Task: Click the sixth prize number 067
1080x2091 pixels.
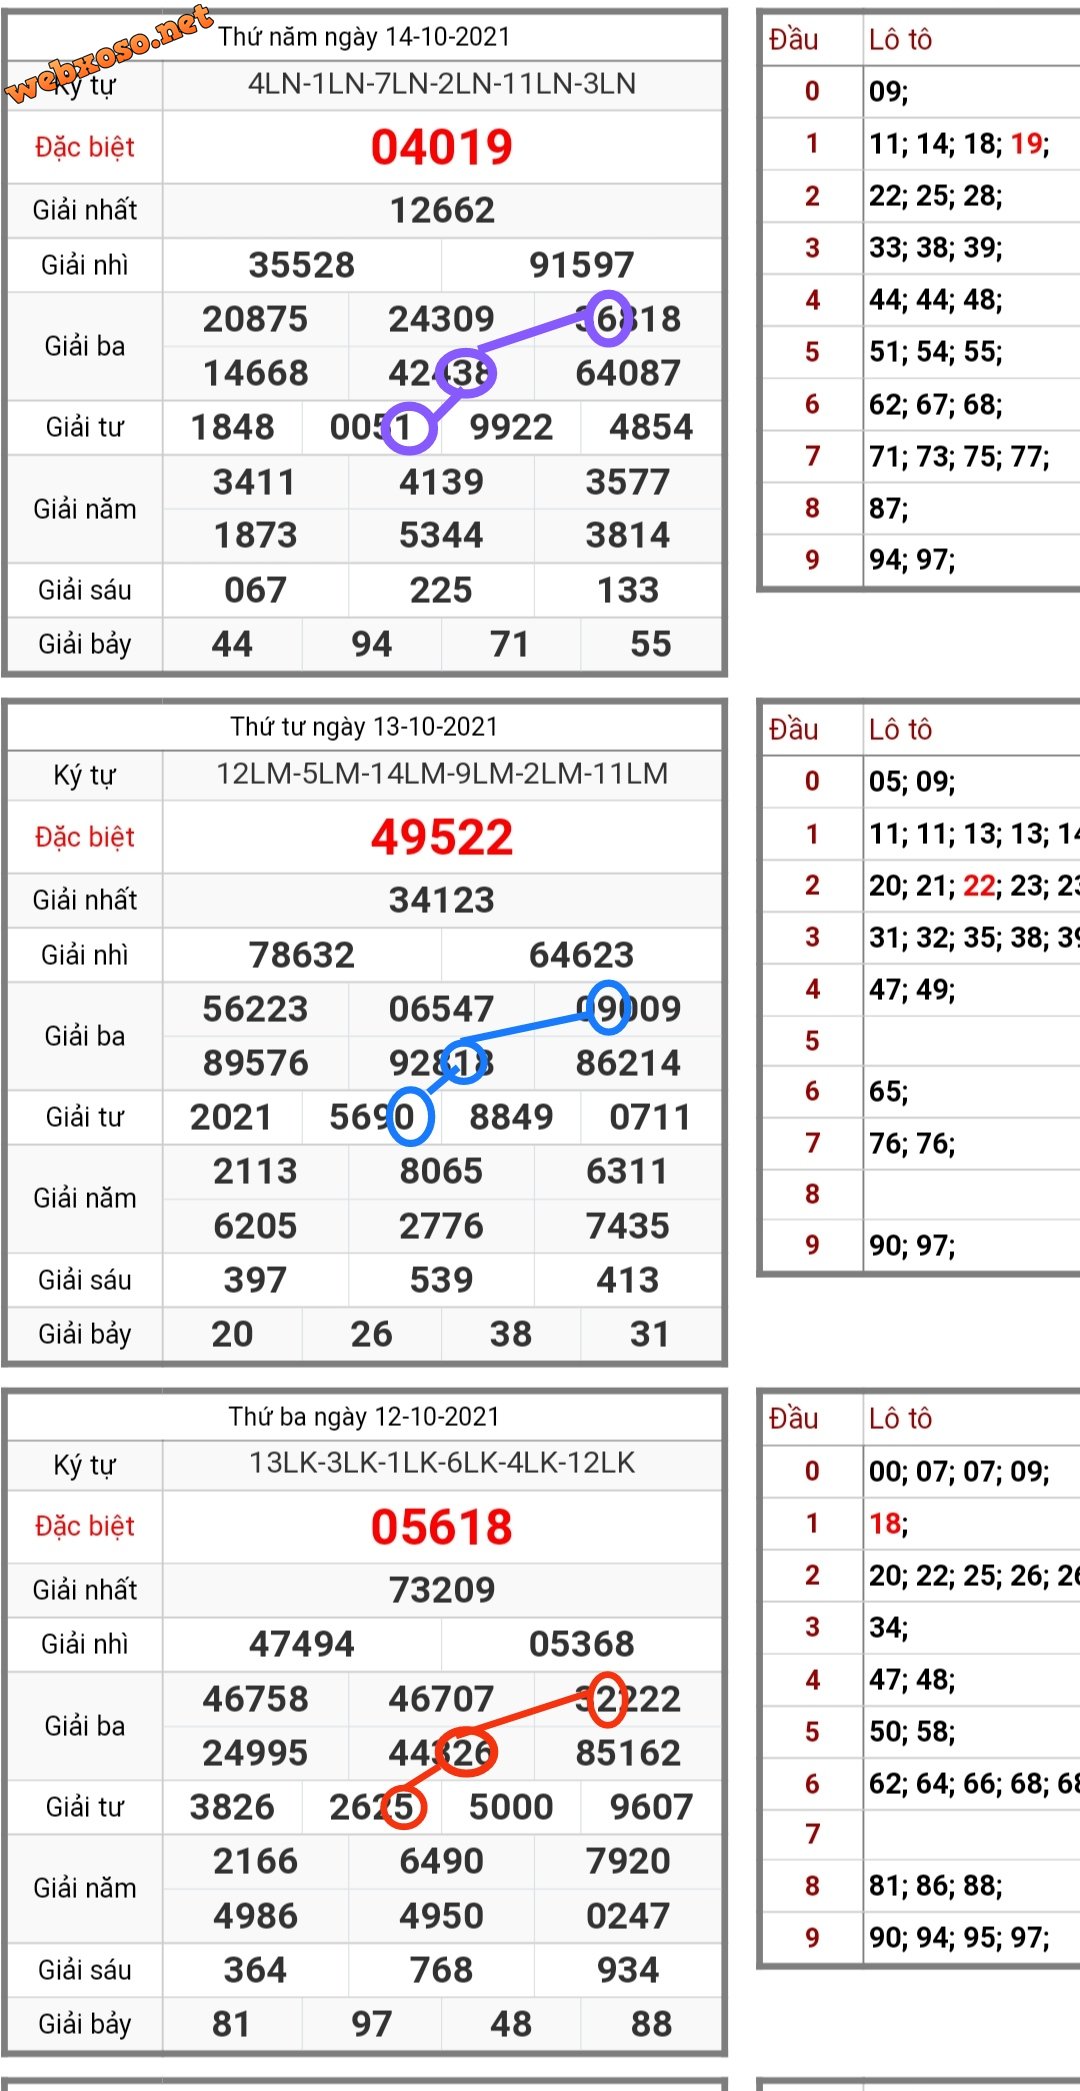Action: point(256,590)
